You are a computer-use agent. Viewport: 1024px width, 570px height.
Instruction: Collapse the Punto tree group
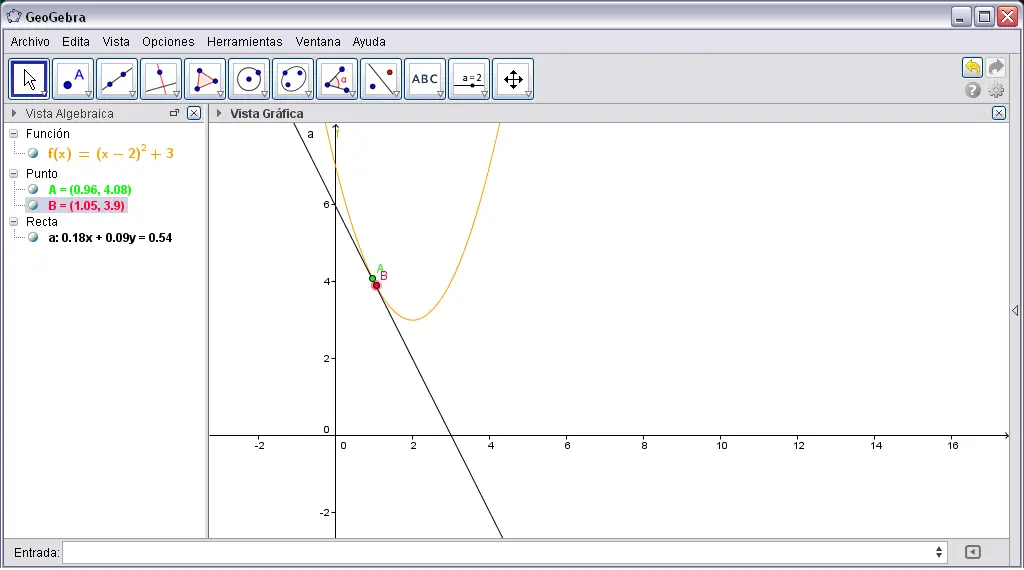pos(14,174)
